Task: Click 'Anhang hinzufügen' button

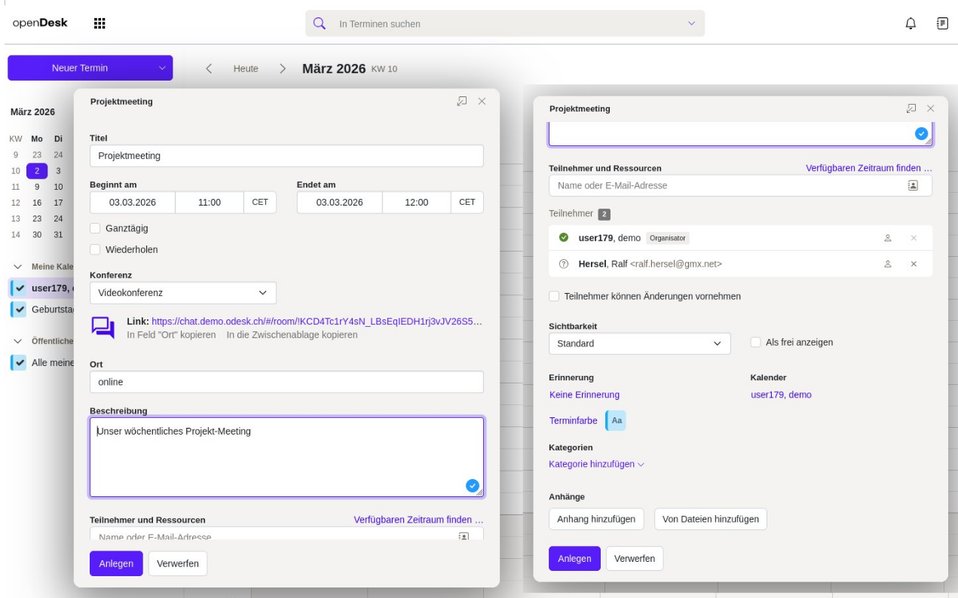Action: click(x=597, y=519)
